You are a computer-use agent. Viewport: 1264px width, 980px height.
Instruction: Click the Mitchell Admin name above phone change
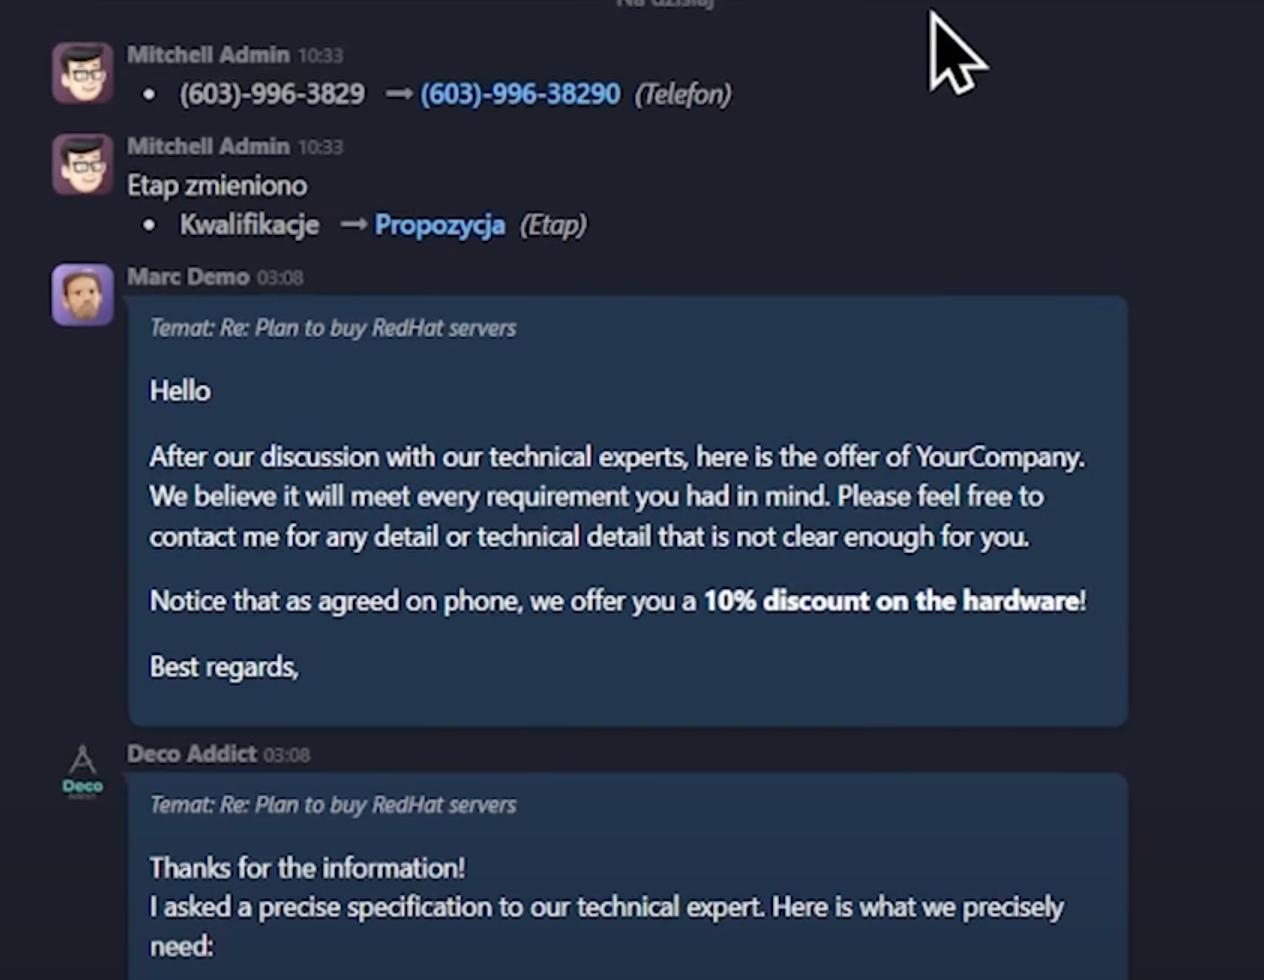click(x=208, y=55)
